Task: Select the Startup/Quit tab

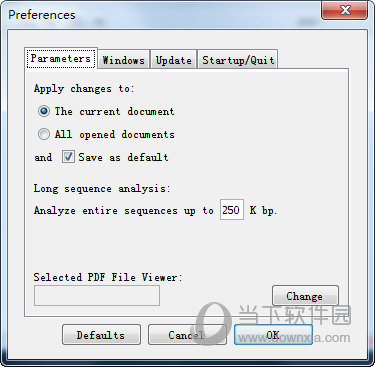Action: coord(238,60)
